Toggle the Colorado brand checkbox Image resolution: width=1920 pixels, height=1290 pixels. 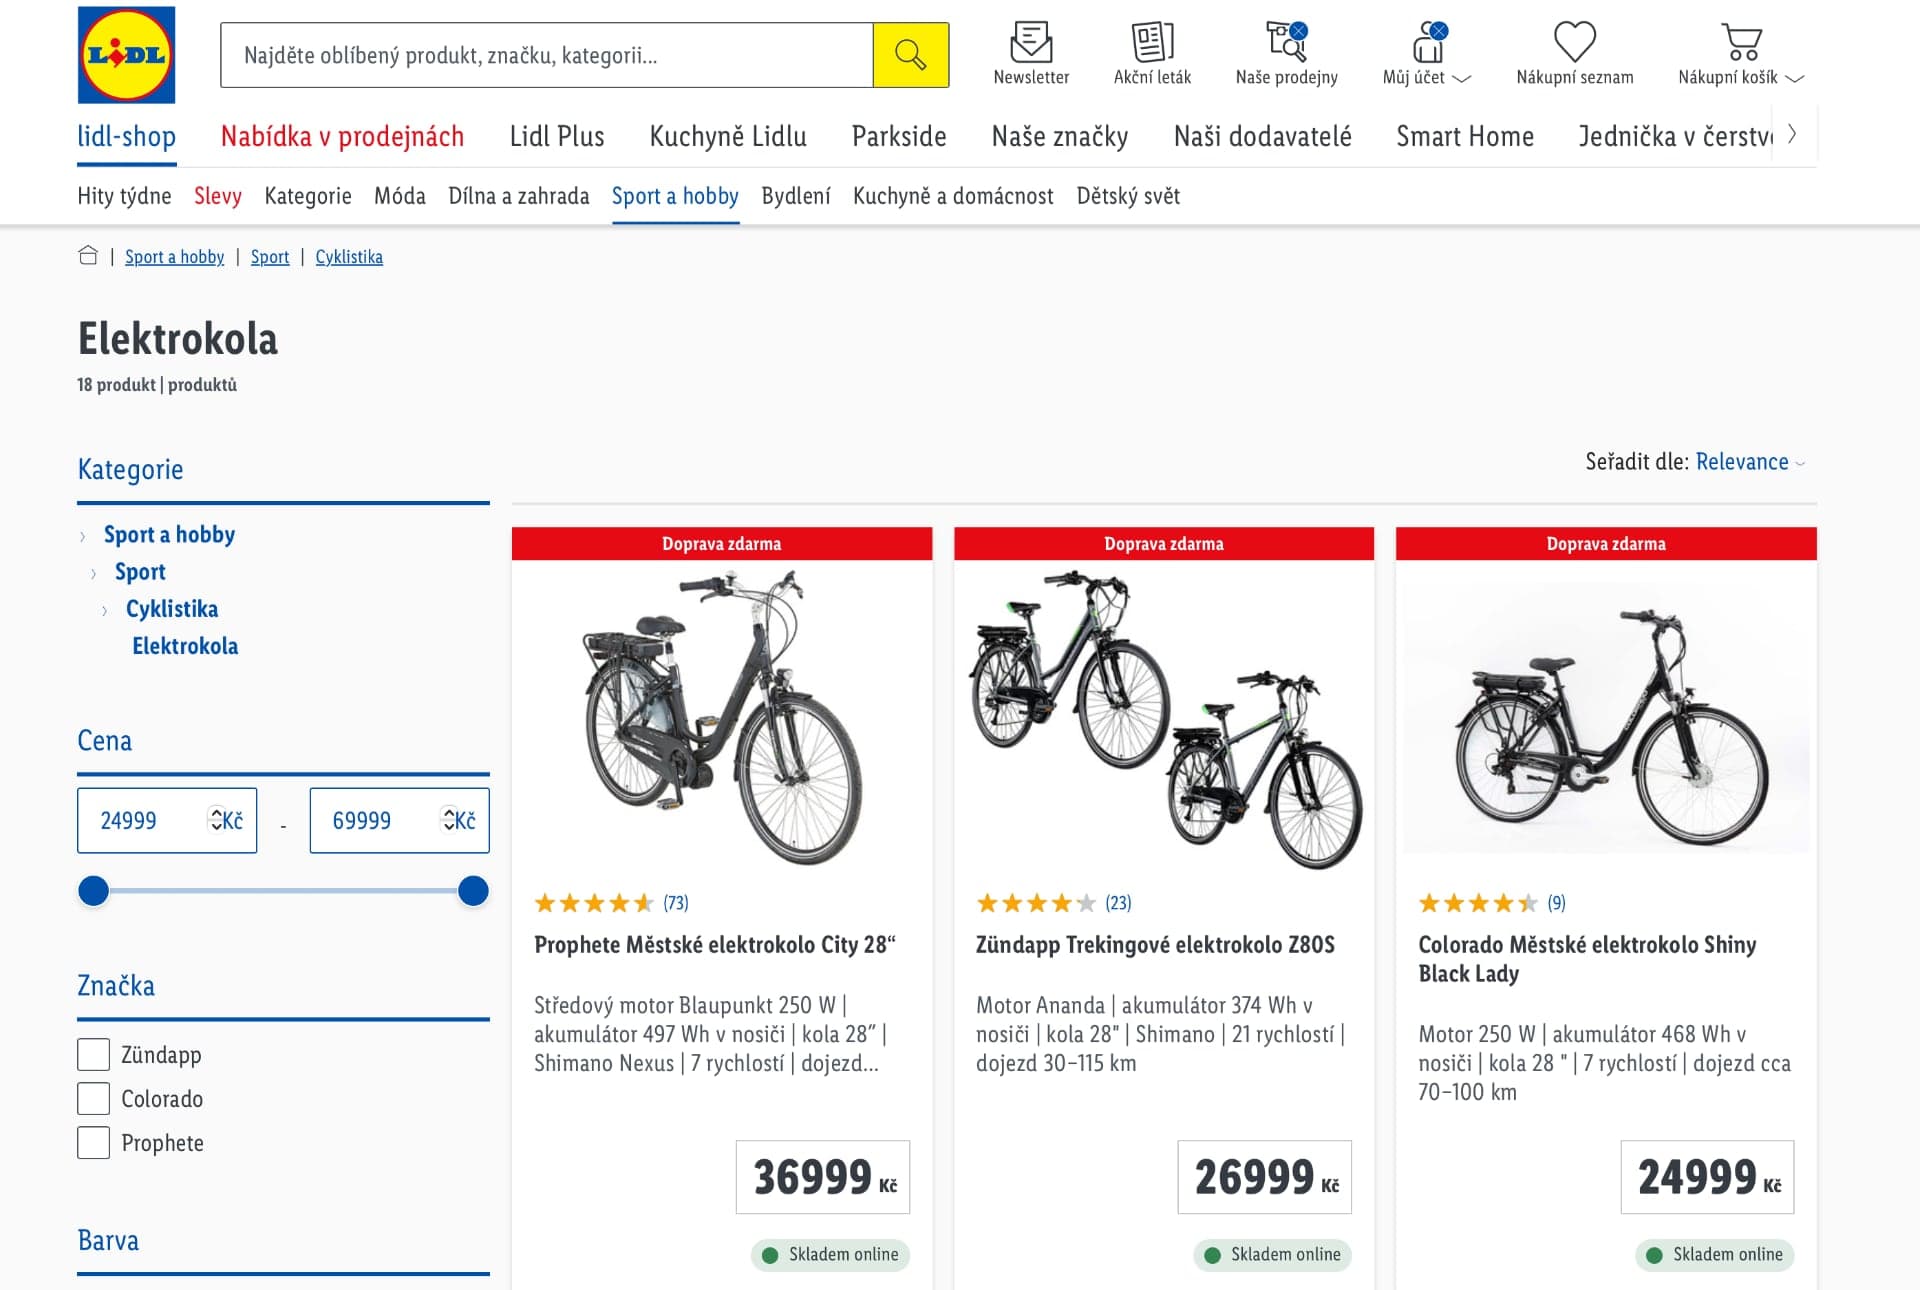click(93, 1098)
